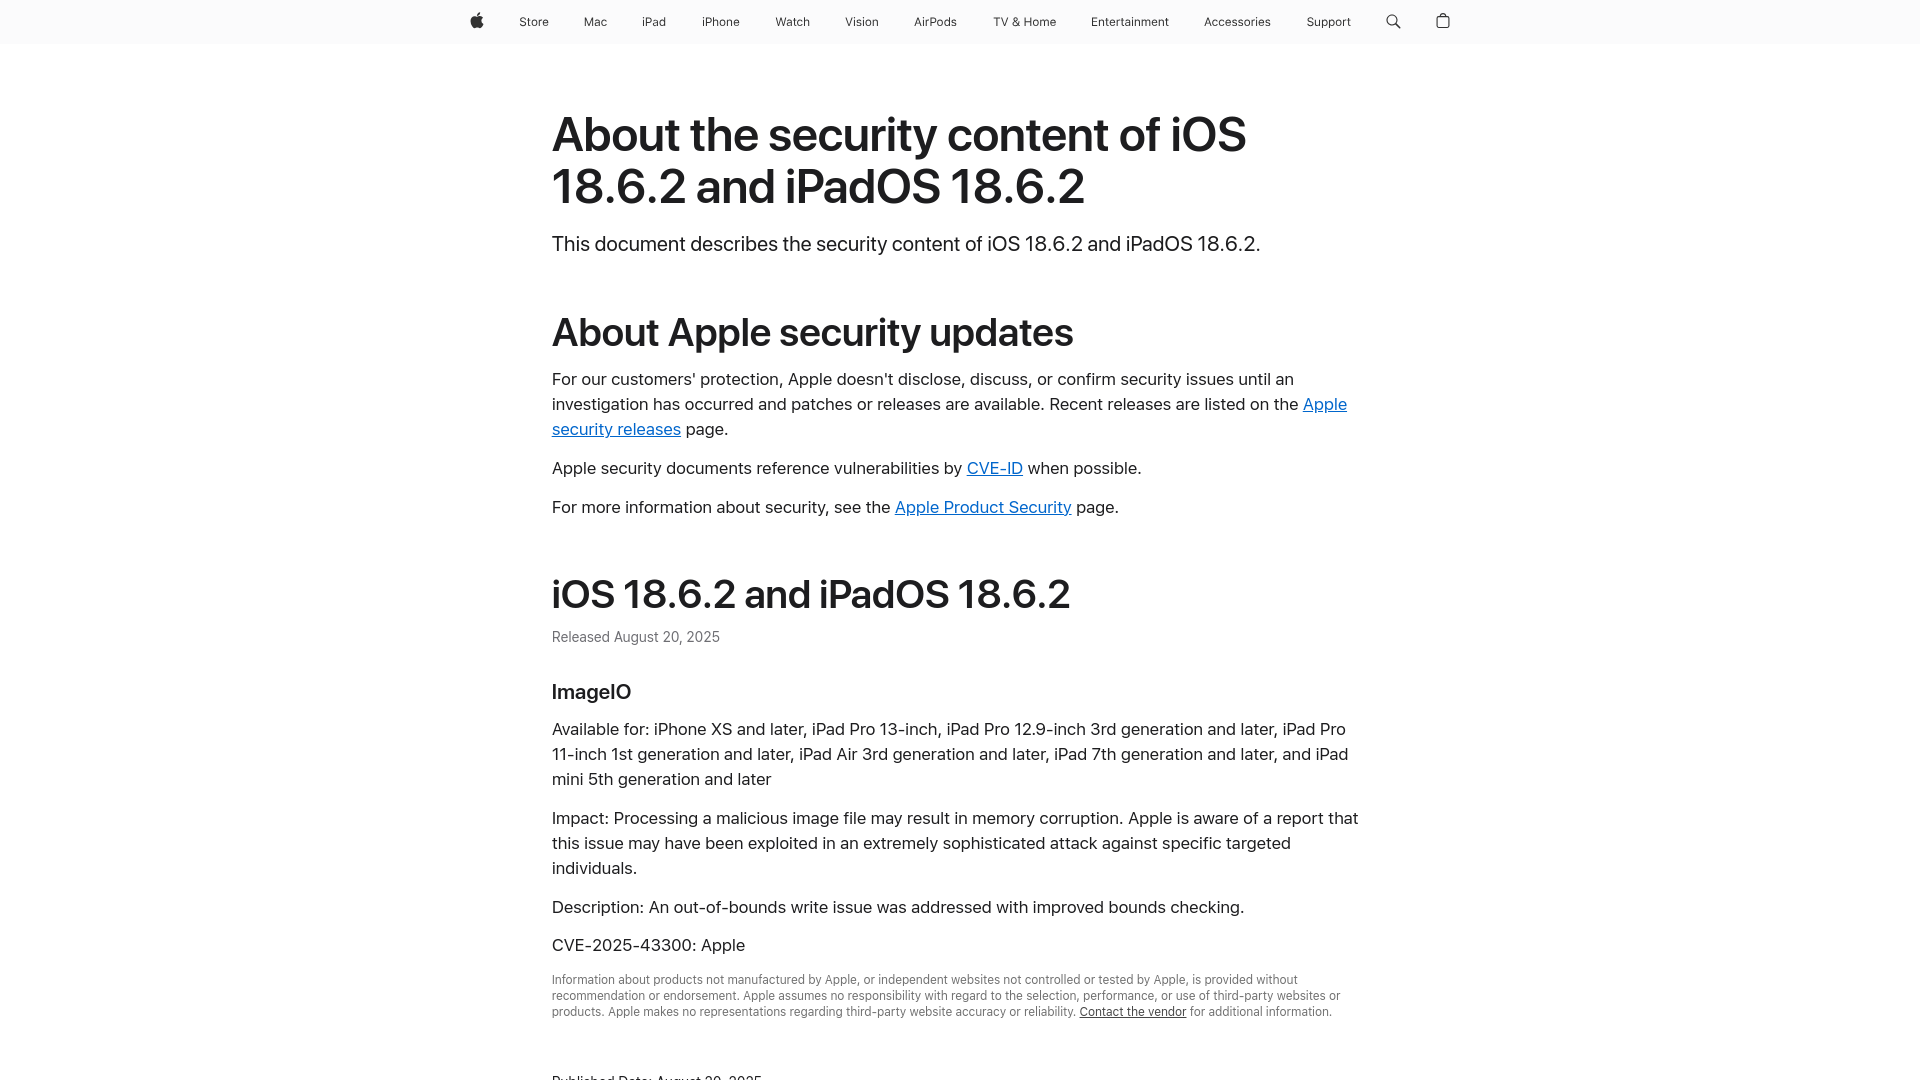Open the CVE-ID link
This screenshot has height=1080, width=1920.
994,468
